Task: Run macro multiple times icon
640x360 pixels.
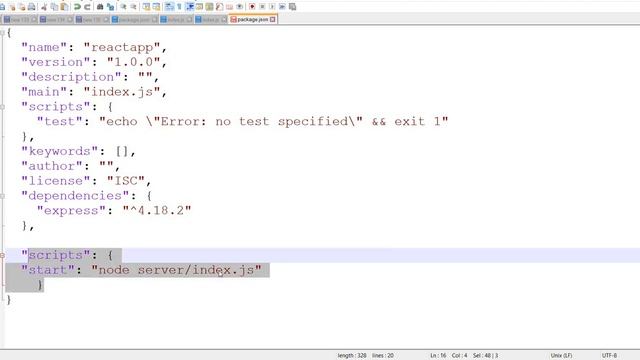Action: click(x=282, y=7)
